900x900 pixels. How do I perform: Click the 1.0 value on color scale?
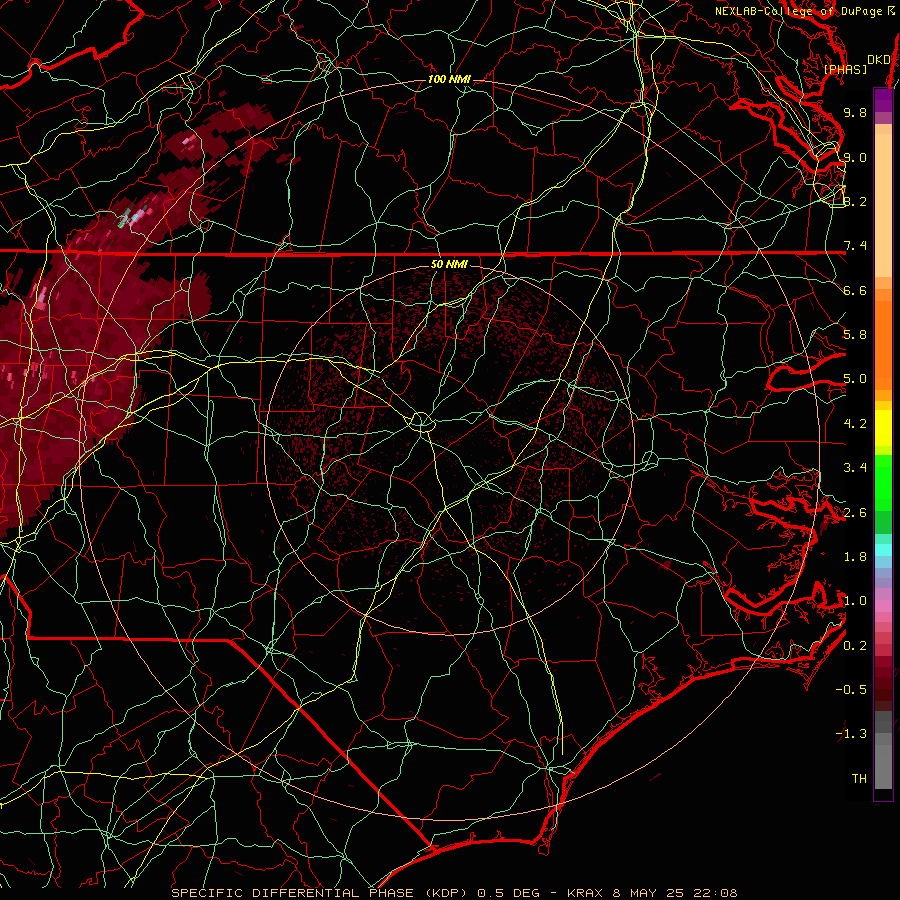pos(855,601)
